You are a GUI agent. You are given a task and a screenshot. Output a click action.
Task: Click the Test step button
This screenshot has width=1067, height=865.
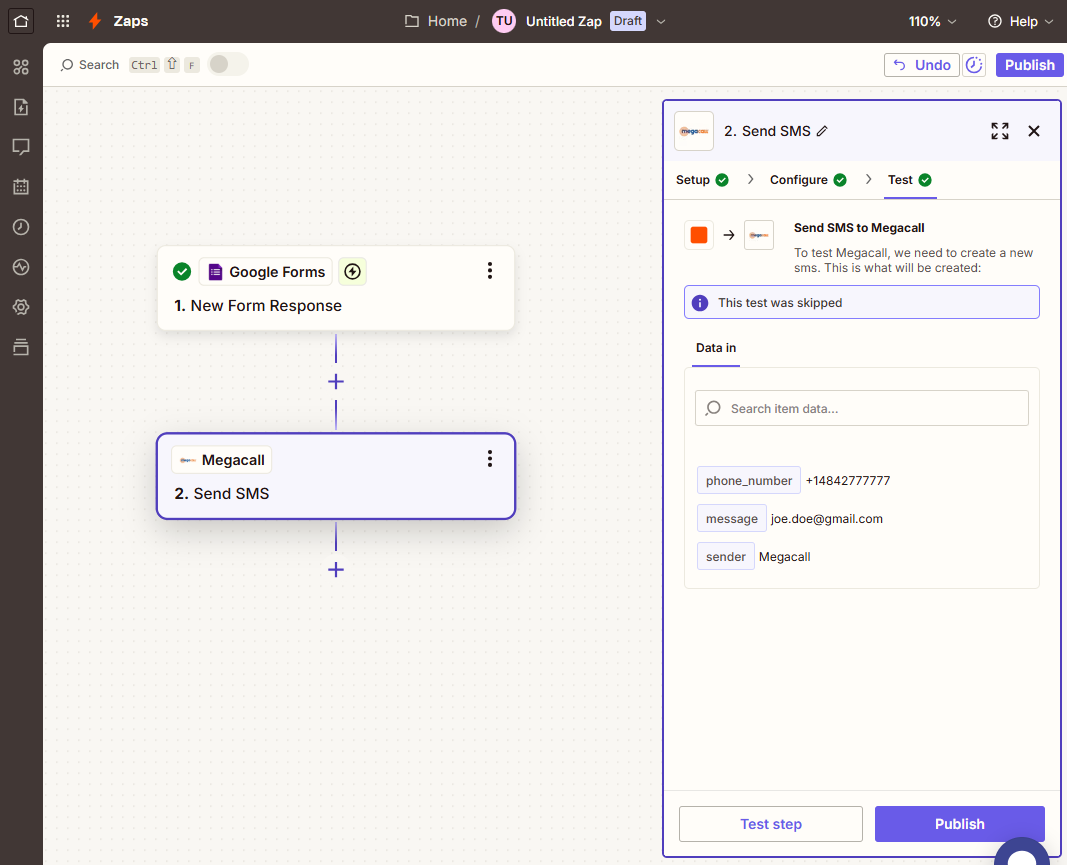click(x=770, y=824)
